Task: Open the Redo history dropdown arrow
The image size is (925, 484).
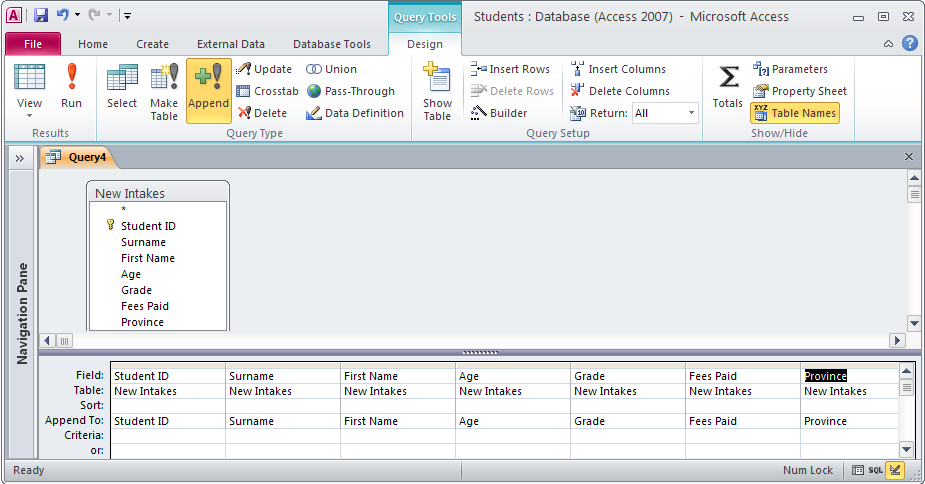Action: 109,15
